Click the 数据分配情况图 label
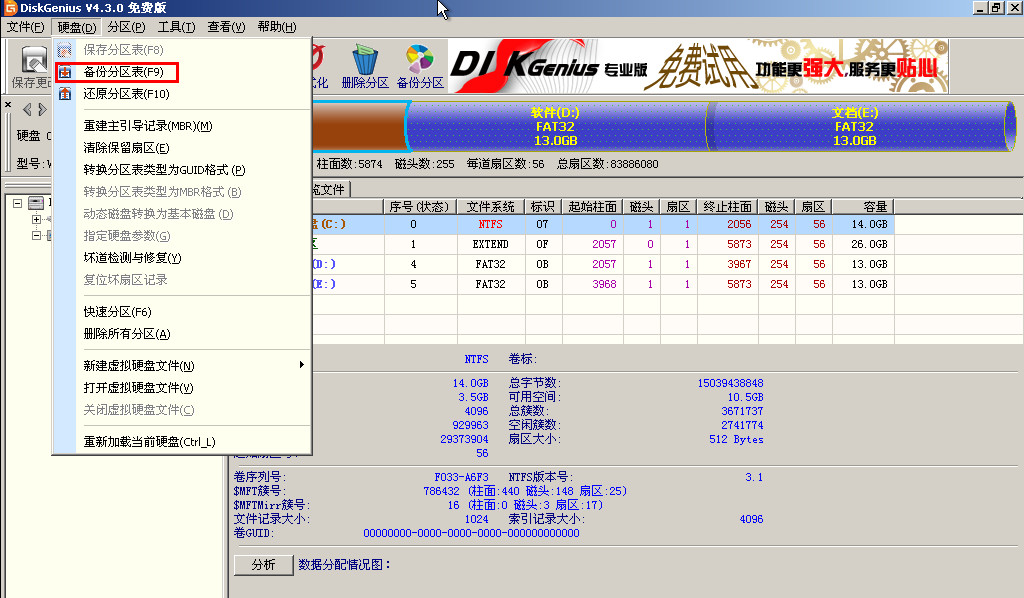 (344, 565)
